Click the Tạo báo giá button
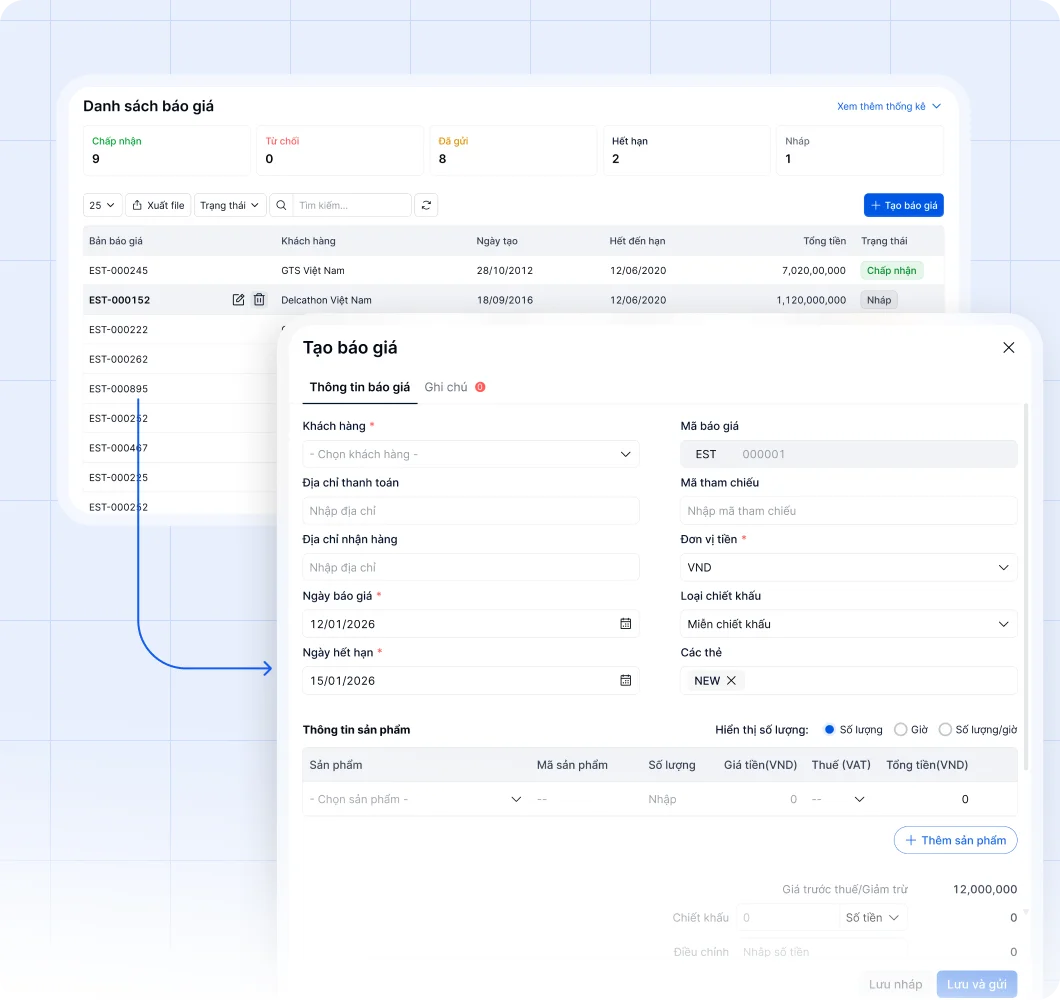The image size is (1060, 1000). 903,205
